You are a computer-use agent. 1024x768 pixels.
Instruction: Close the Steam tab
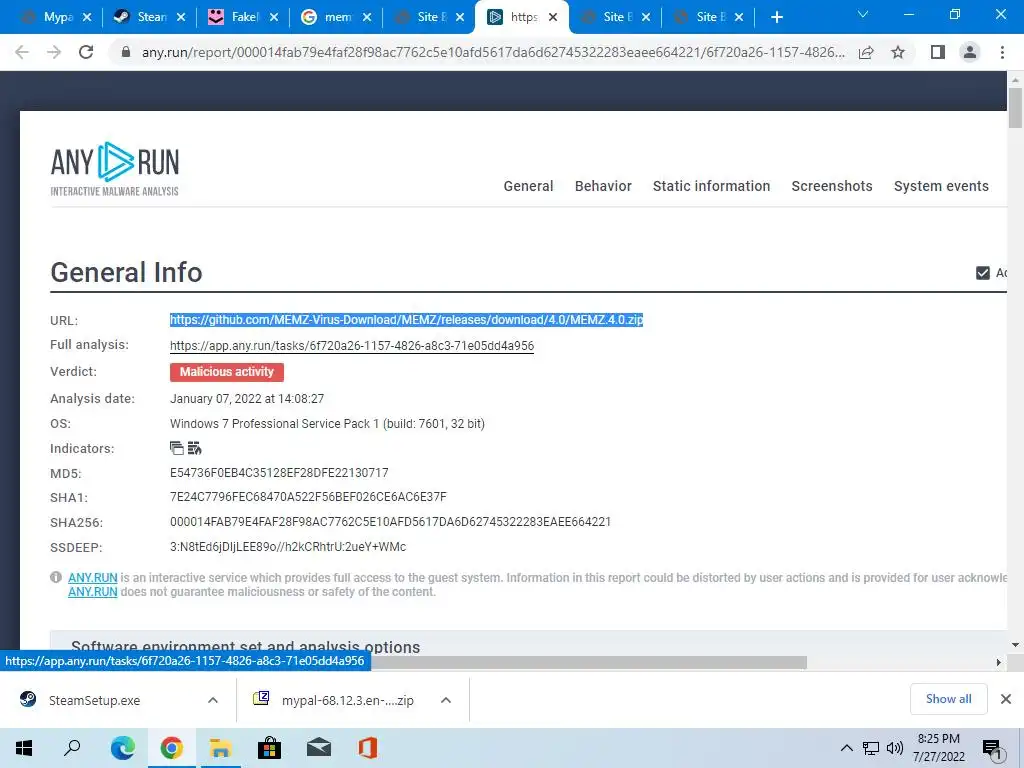click(181, 17)
